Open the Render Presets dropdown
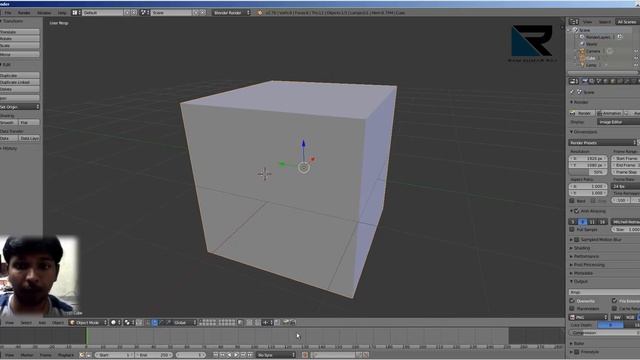 click(x=602, y=143)
